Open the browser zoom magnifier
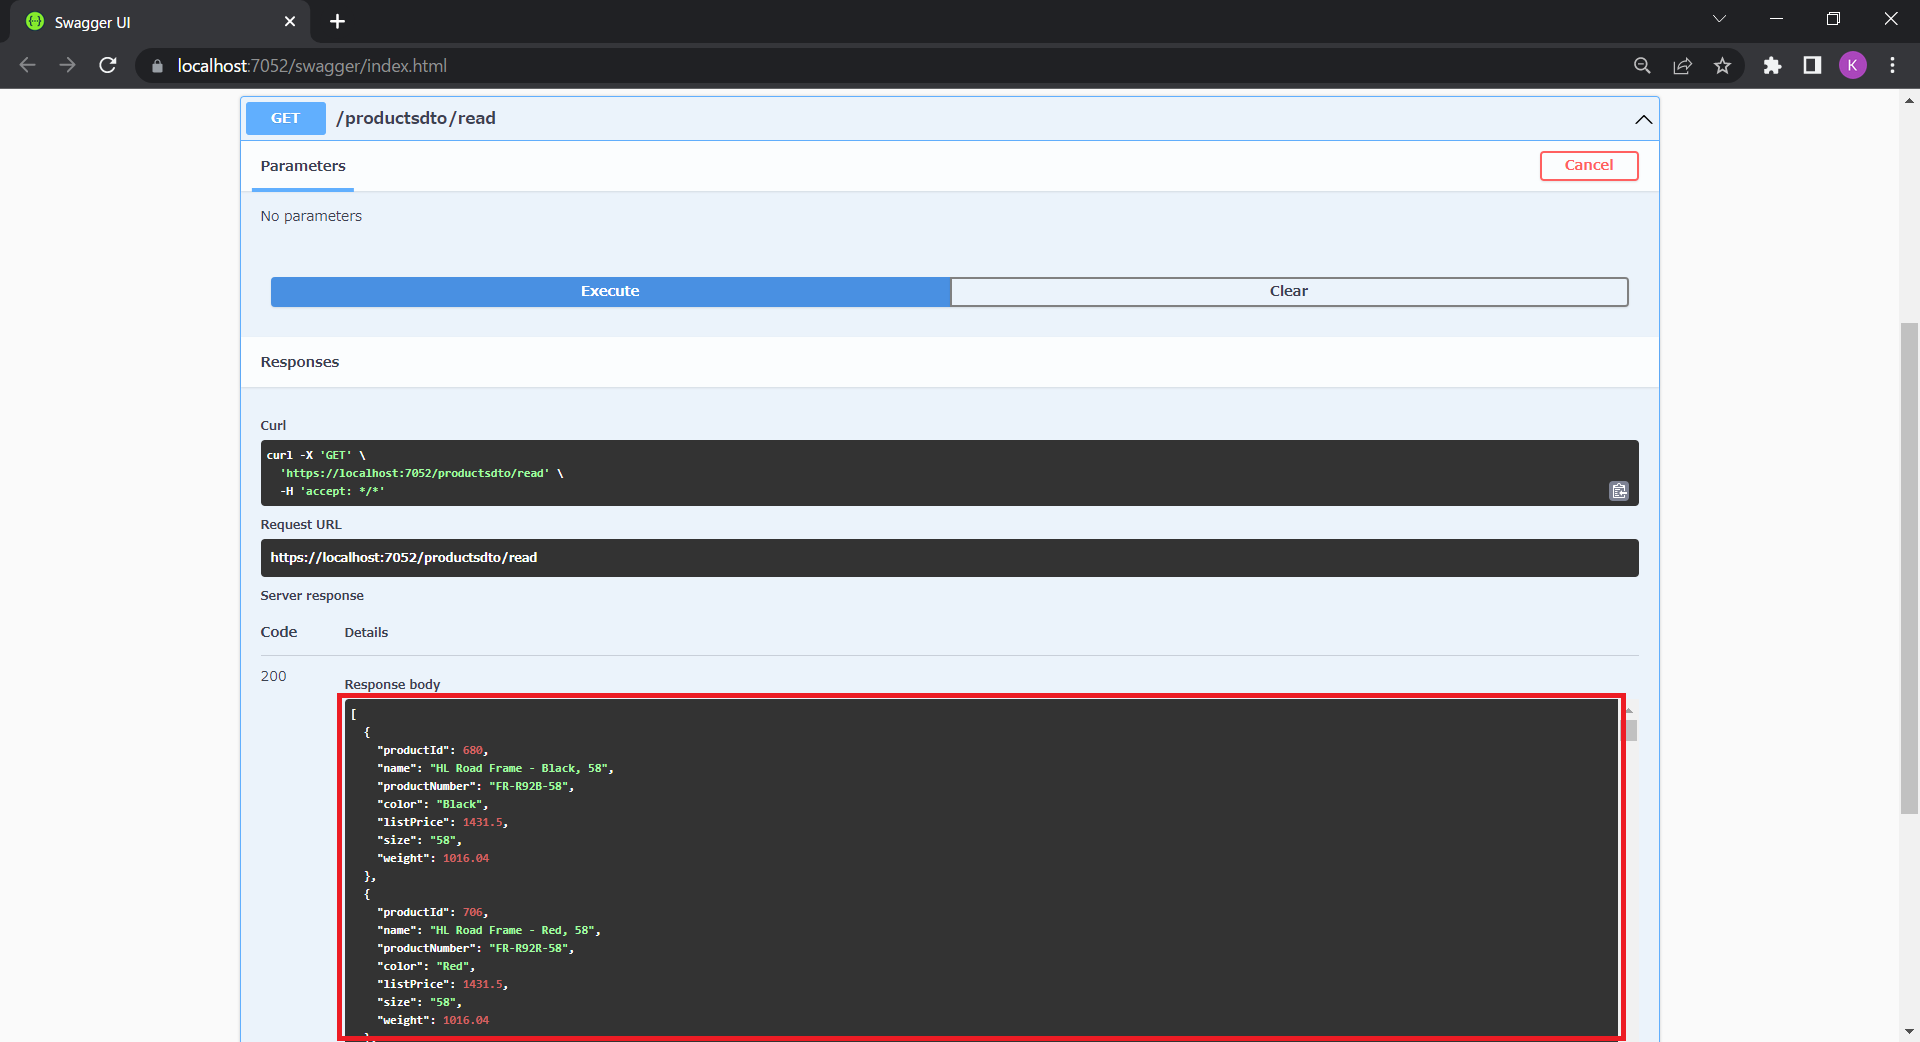Image resolution: width=1920 pixels, height=1042 pixels. 1642,66
